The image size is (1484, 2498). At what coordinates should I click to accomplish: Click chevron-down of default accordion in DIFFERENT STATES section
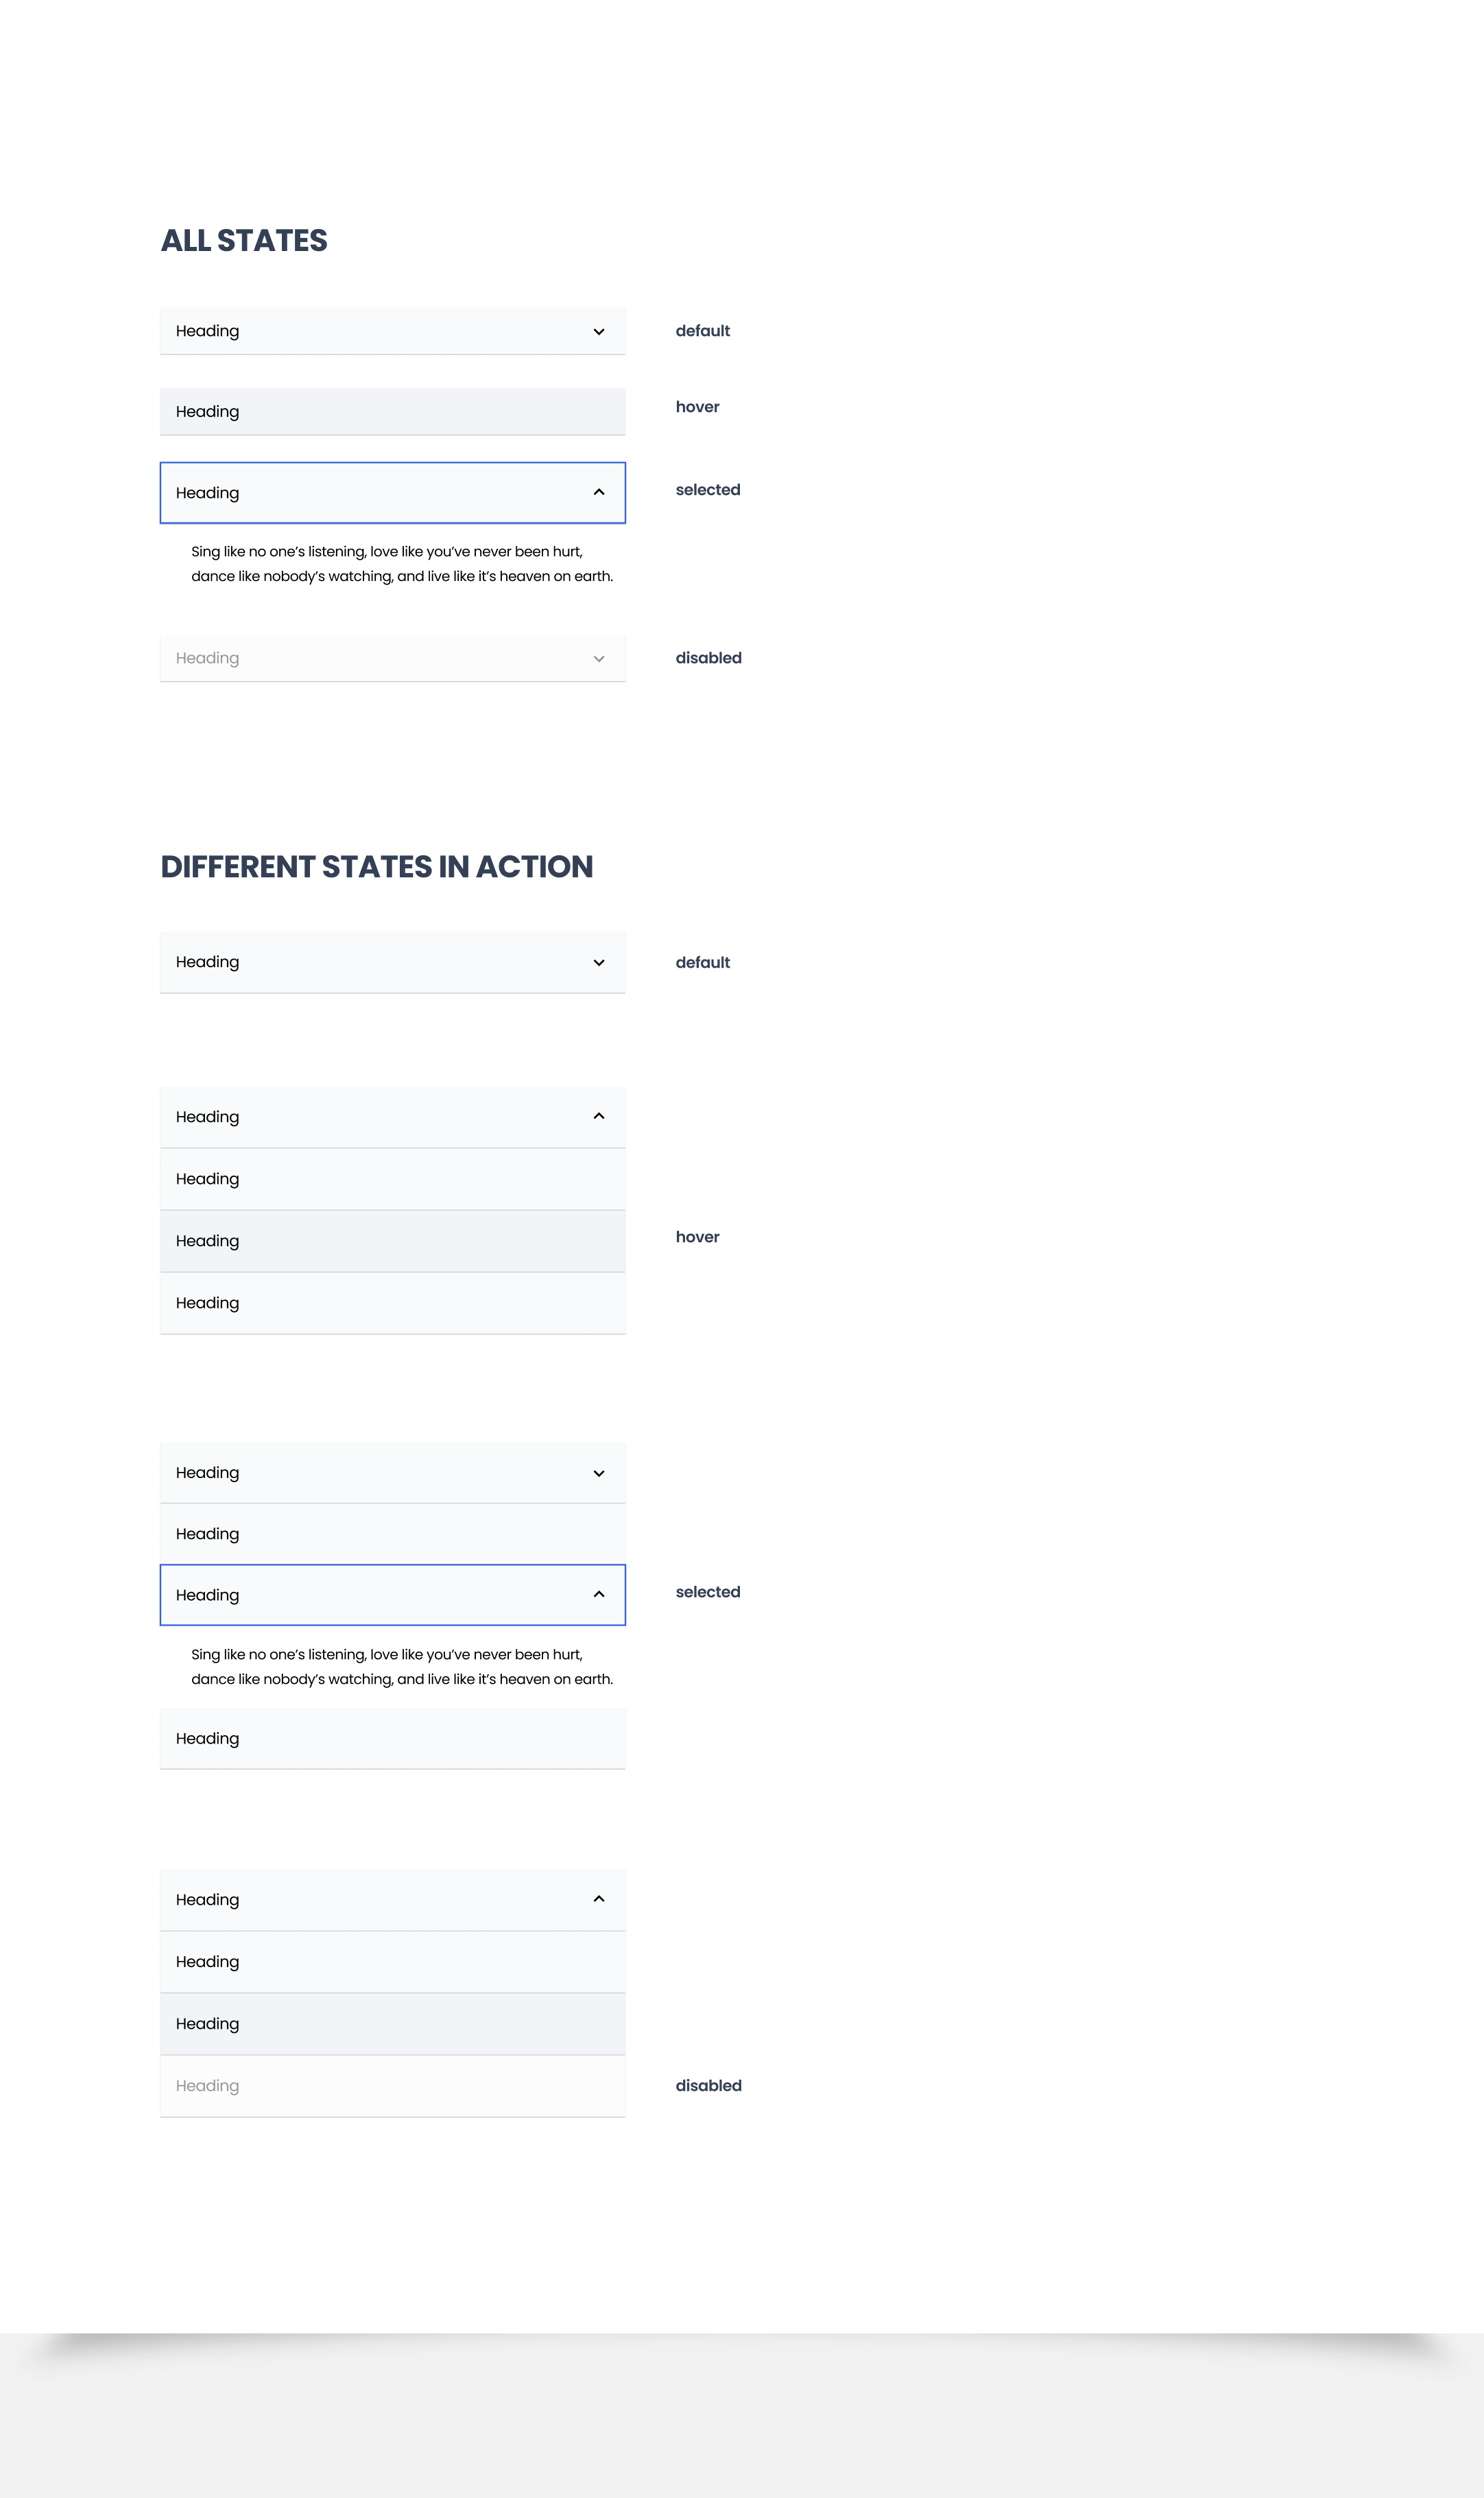[x=598, y=963]
